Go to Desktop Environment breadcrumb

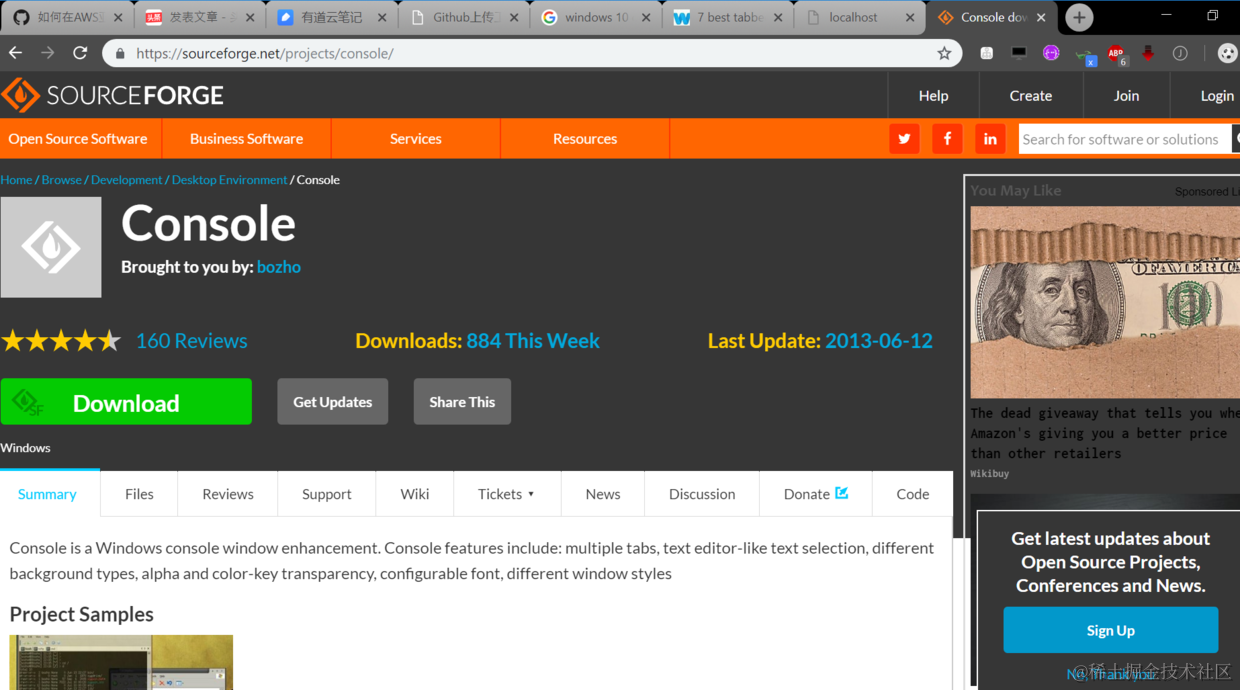[x=230, y=180]
